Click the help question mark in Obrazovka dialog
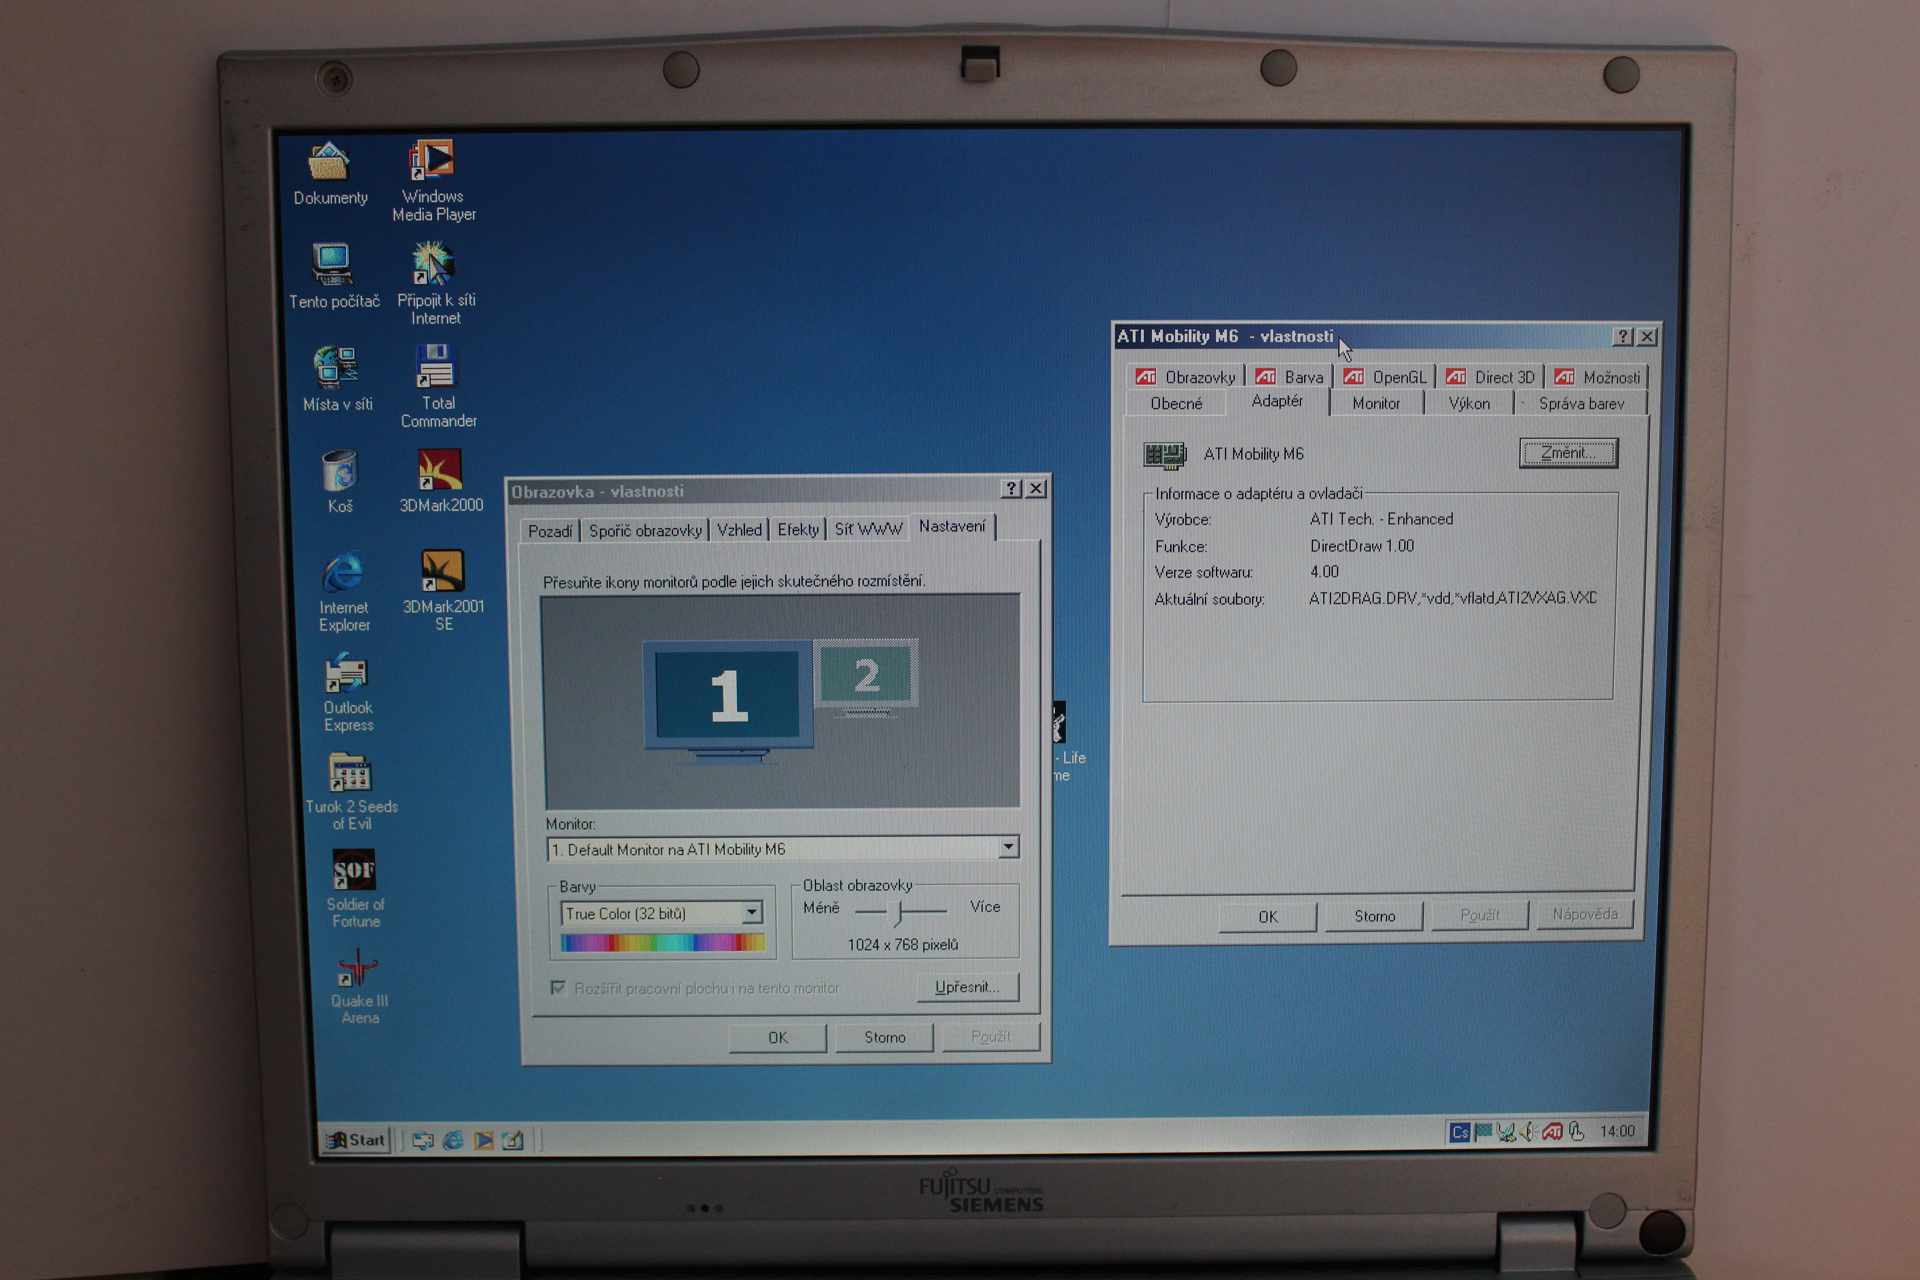Image resolution: width=1920 pixels, height=1280 pixels. 1012,488
